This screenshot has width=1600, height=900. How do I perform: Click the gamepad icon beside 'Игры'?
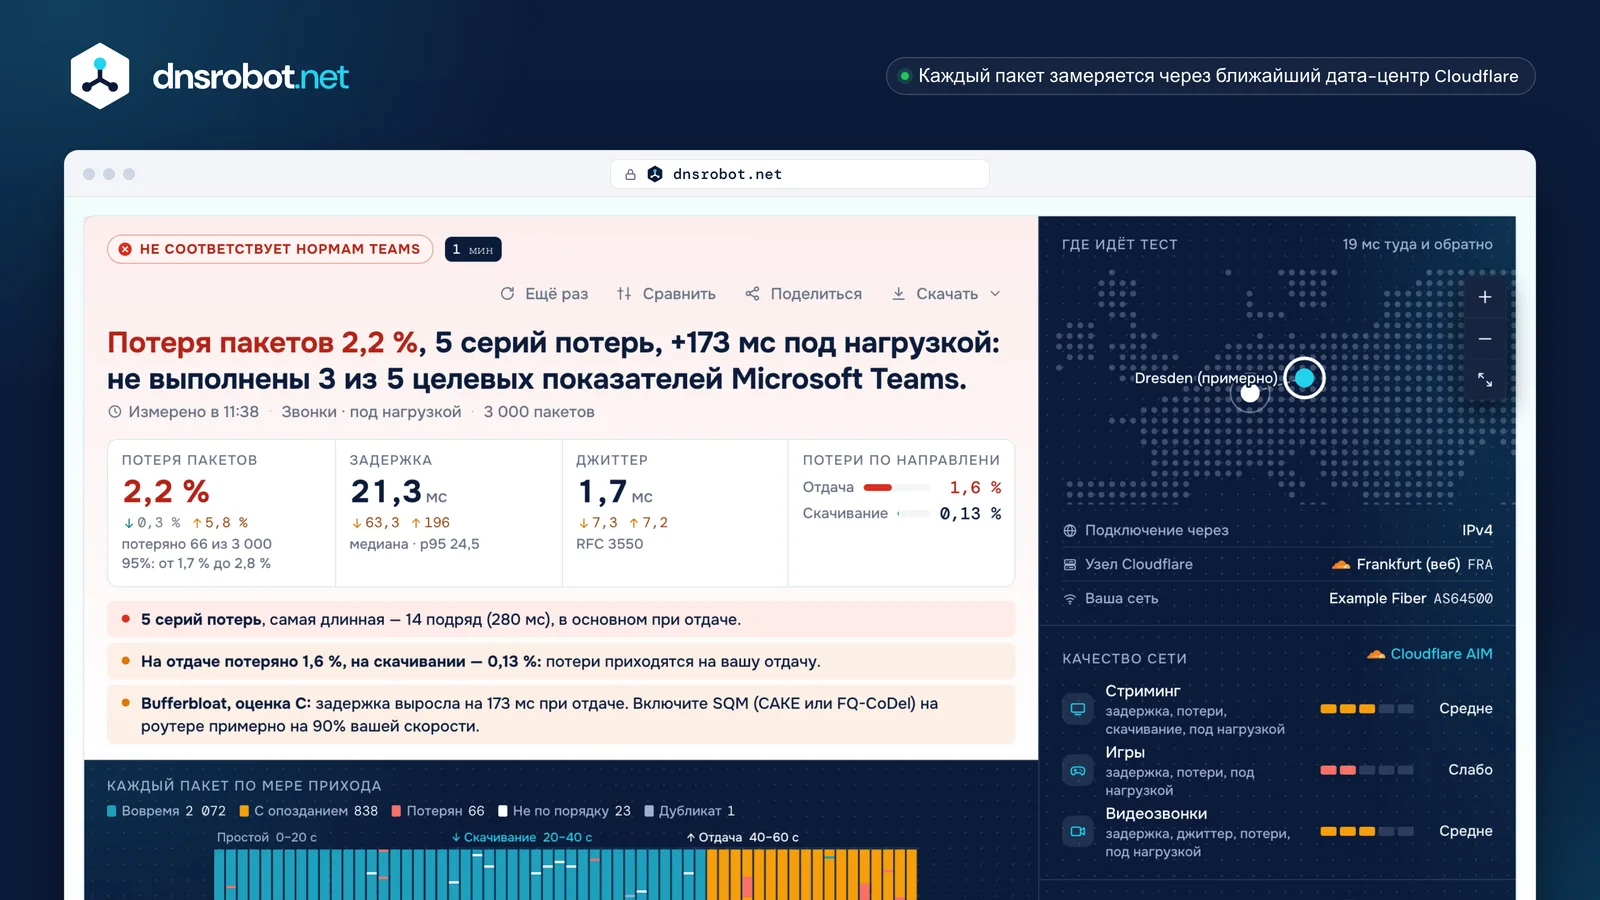click(1078, 771)
